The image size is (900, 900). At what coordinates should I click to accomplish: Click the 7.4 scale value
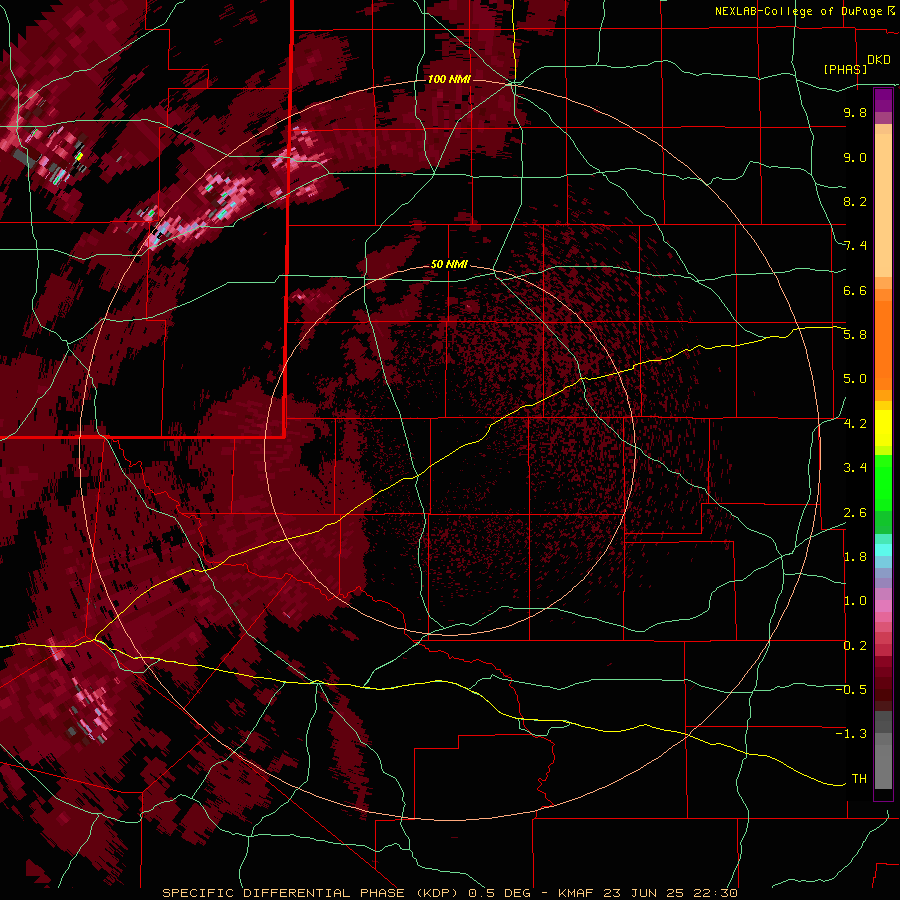point(855,246)
